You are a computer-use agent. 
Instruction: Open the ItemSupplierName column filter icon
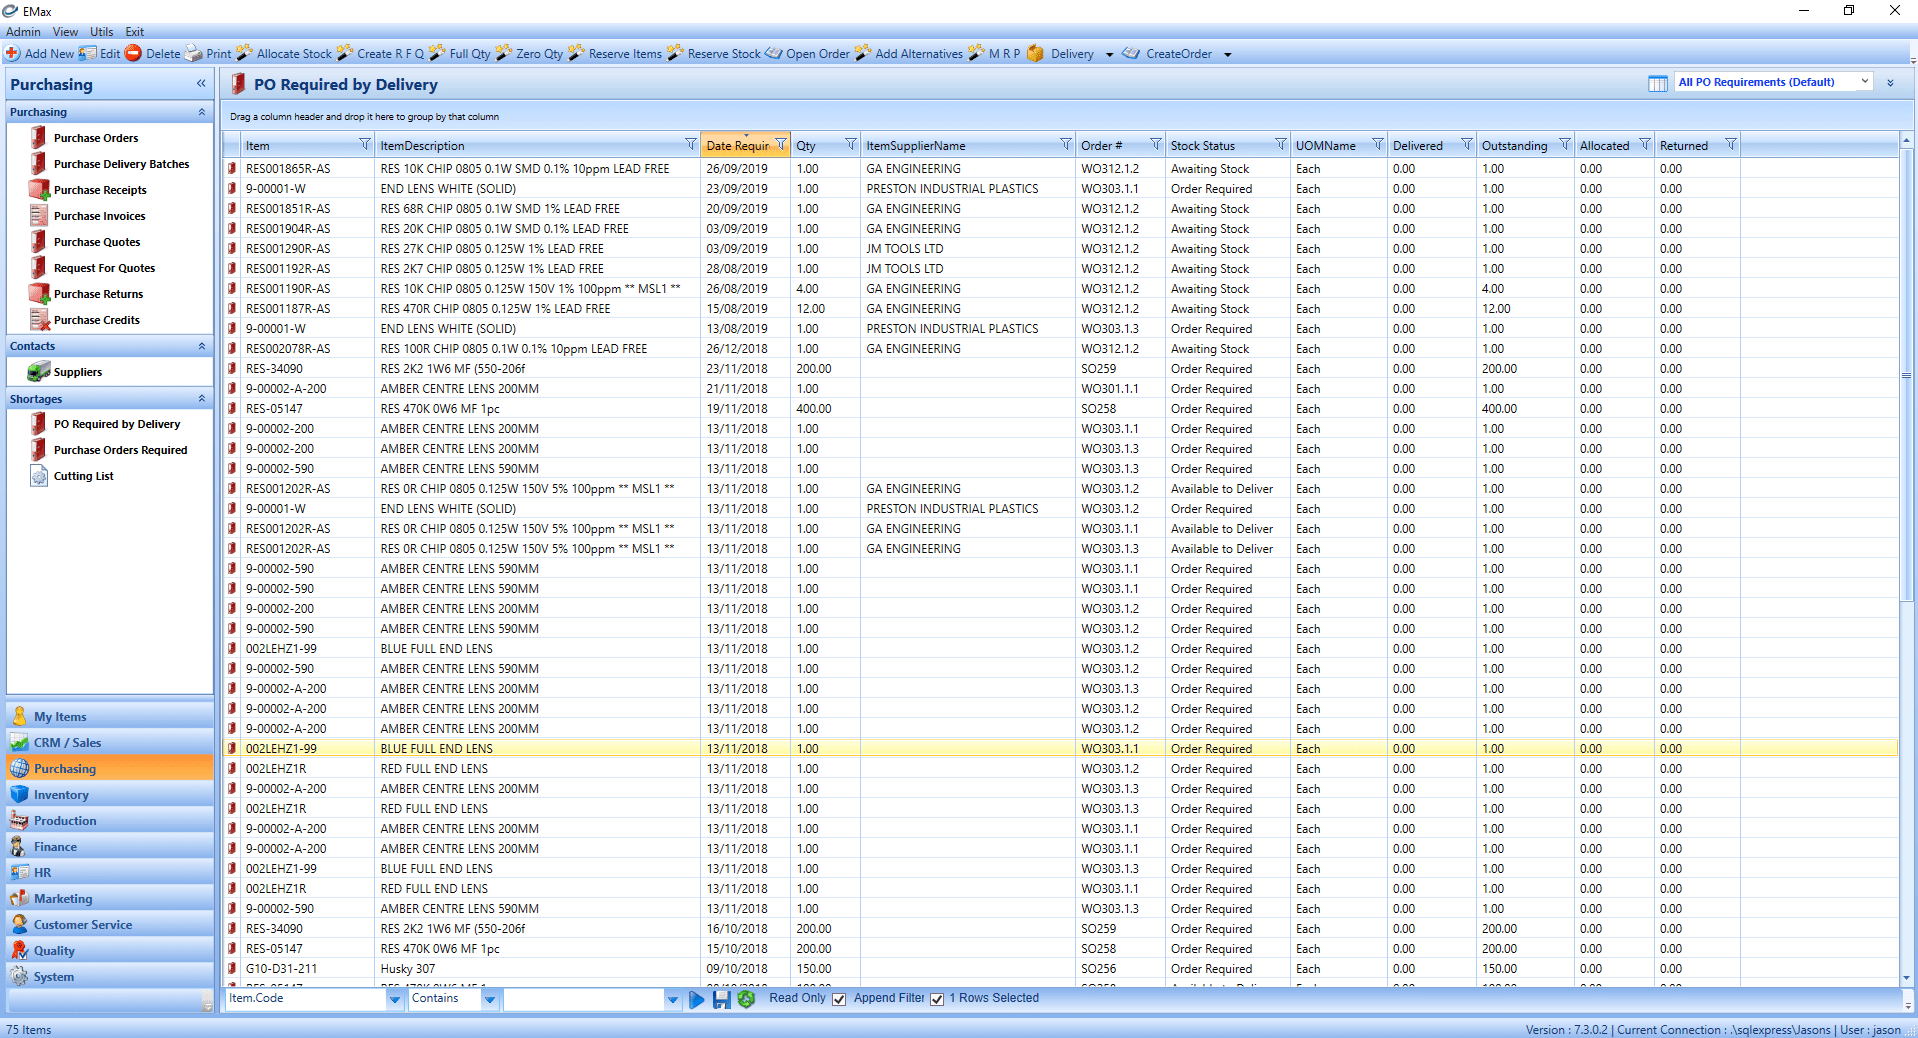point(1065,145)
